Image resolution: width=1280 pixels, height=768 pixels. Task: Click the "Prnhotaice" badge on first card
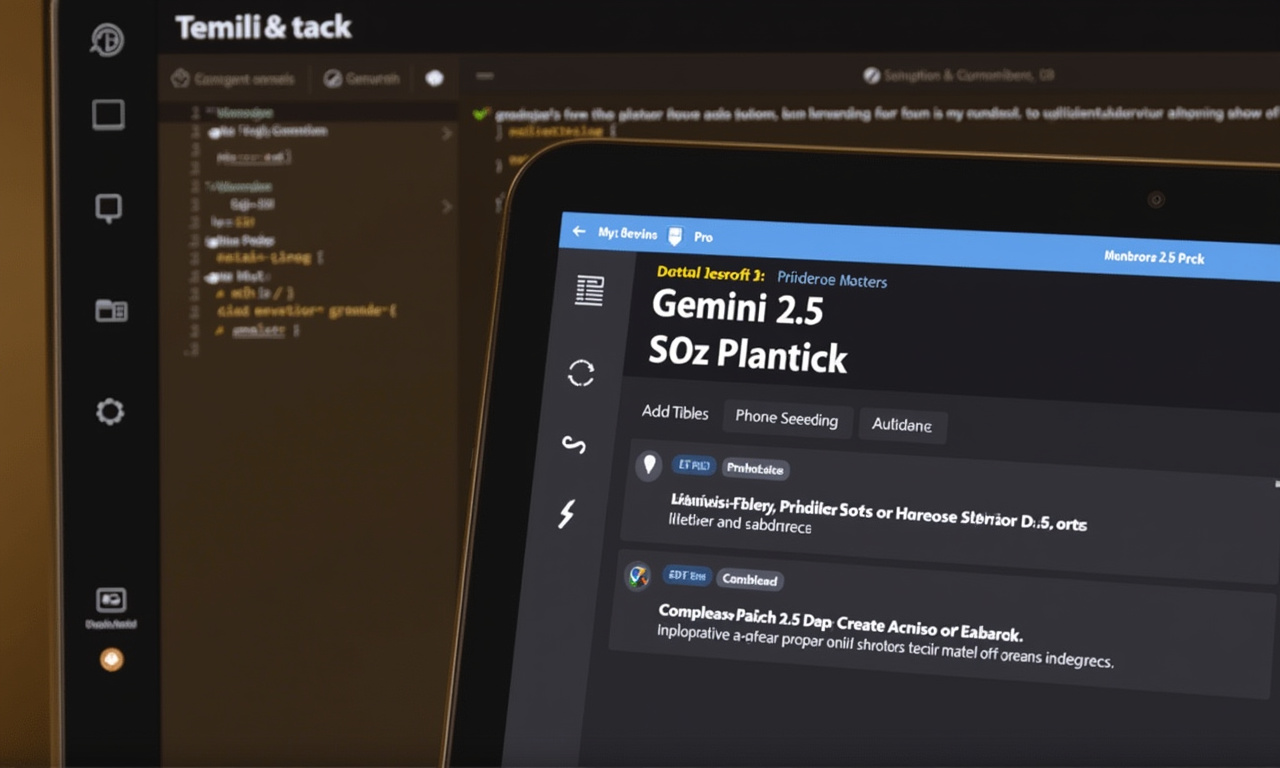[x=755, y=468]
